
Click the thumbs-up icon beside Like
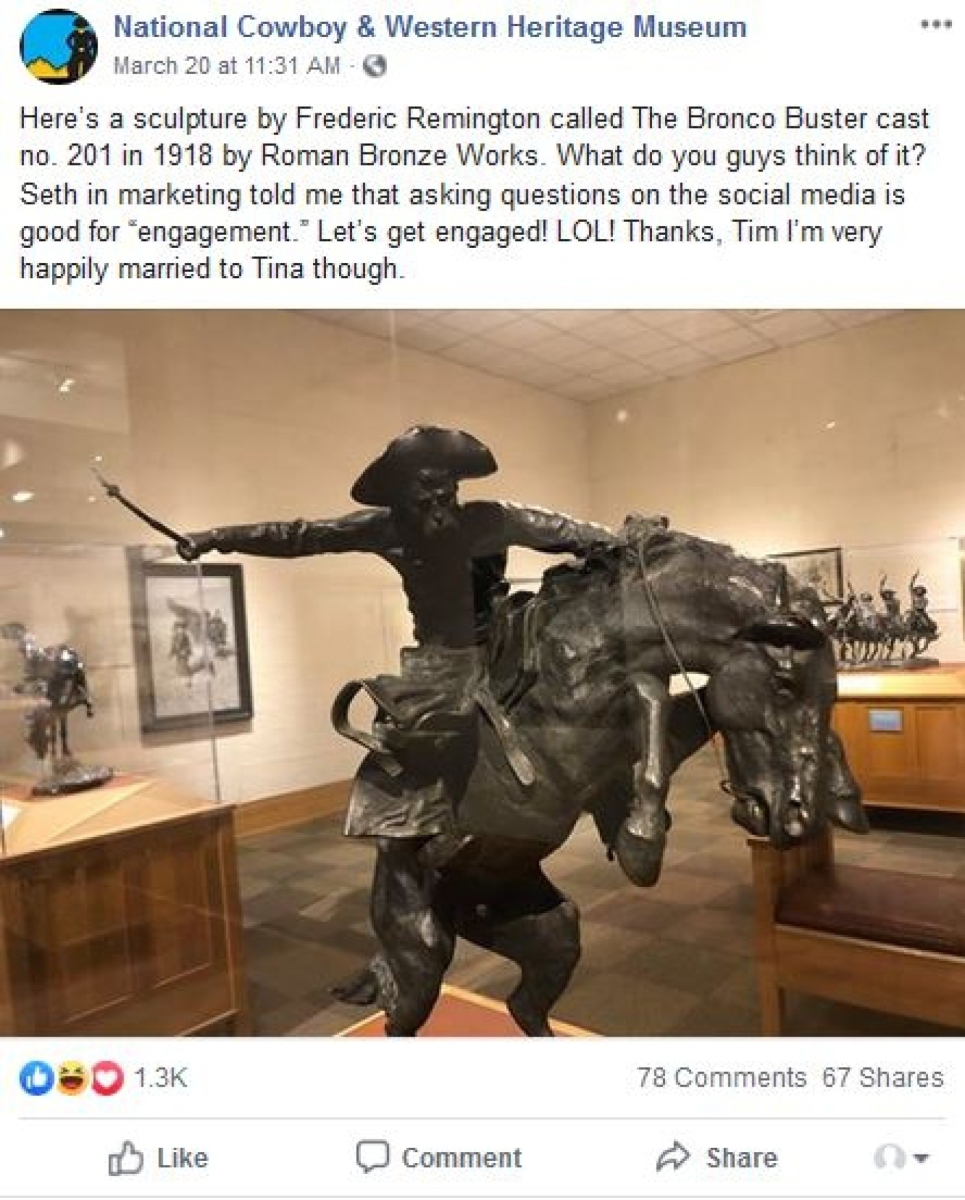[125, 1158]
